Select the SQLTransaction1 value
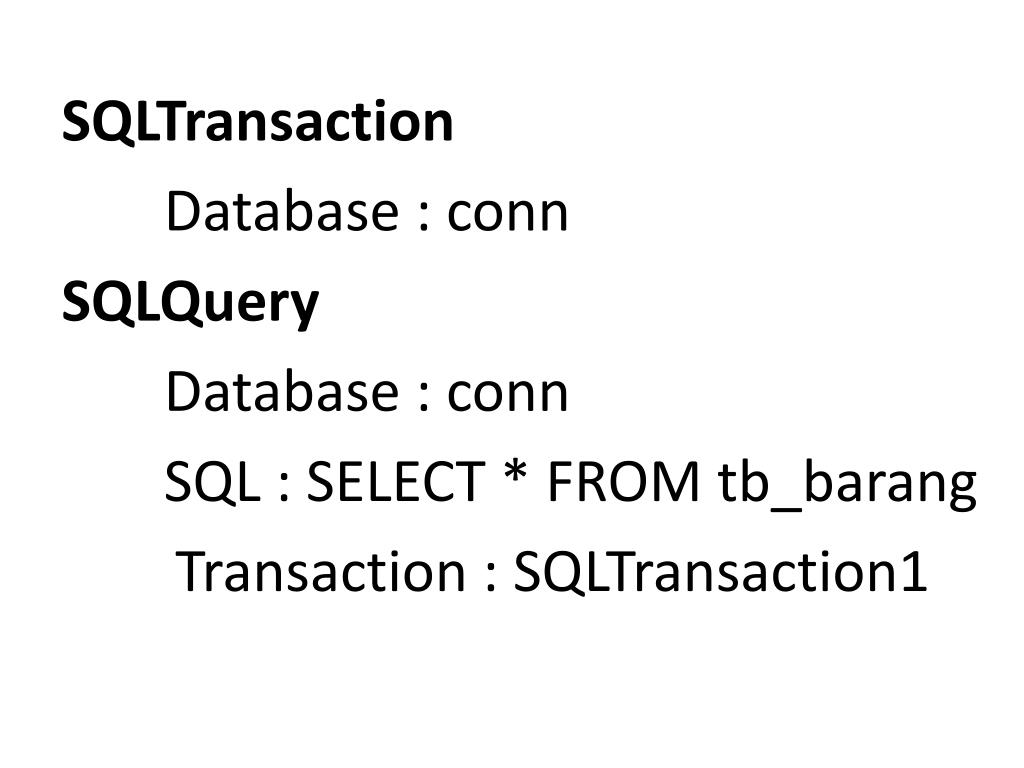The image size is (1024, 768). pyautogui.click(x=720, y=571)
